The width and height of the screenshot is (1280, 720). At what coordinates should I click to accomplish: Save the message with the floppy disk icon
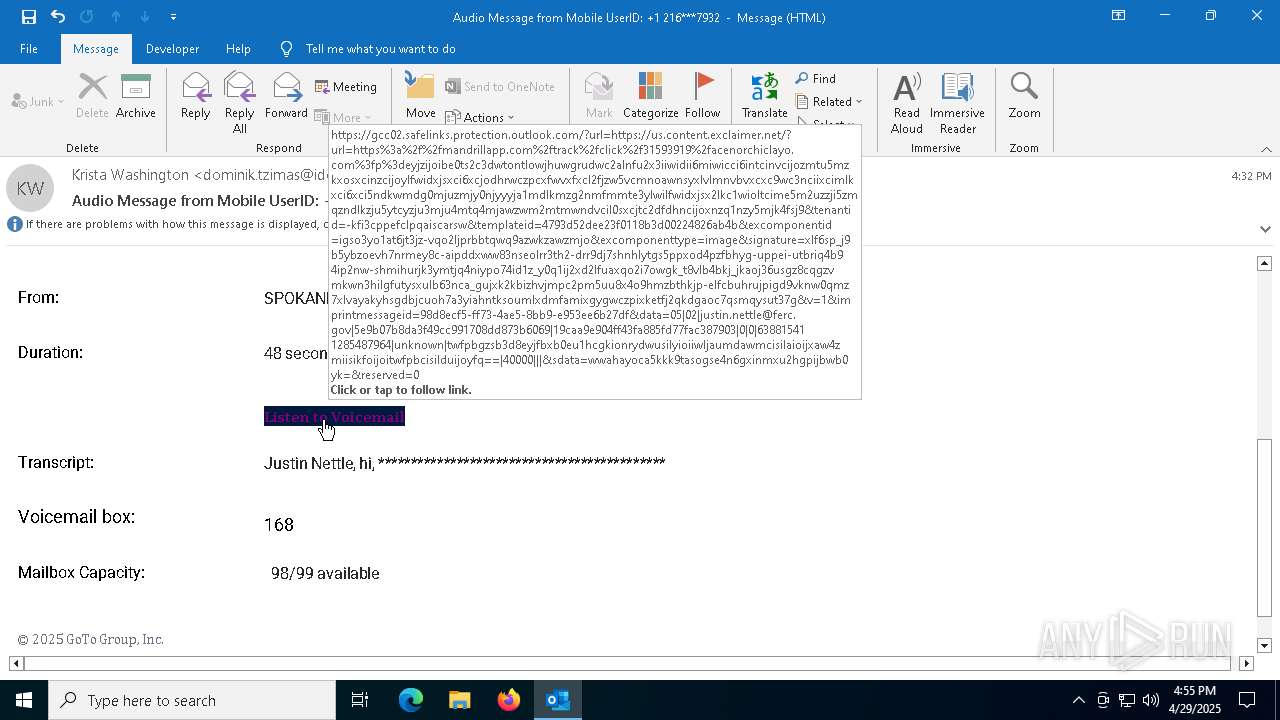(28, 17)
